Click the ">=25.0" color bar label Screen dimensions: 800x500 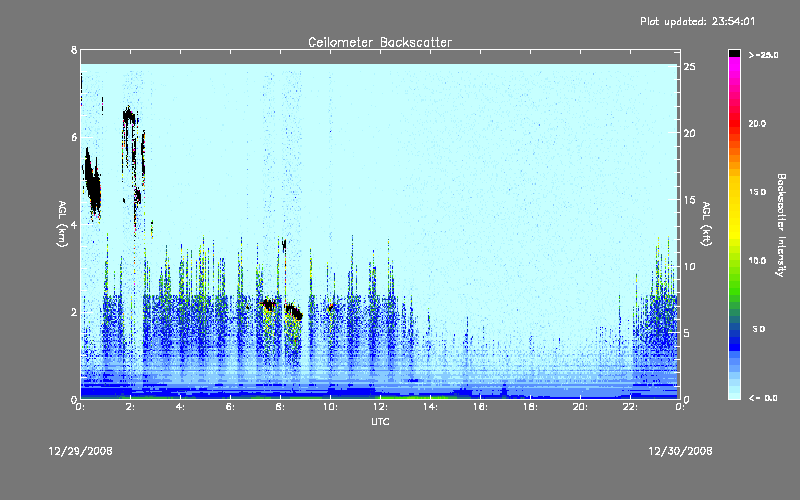(763, 55)
